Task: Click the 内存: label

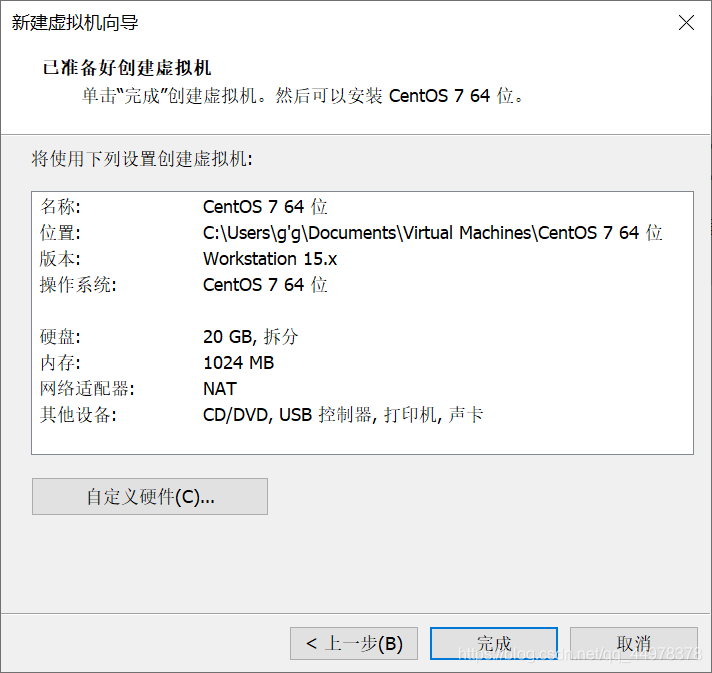Action: 60,363
